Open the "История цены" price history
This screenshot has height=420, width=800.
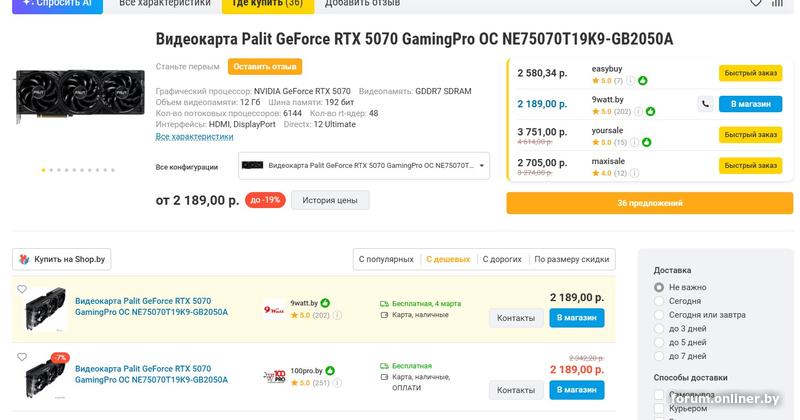(x=329, y=200)
